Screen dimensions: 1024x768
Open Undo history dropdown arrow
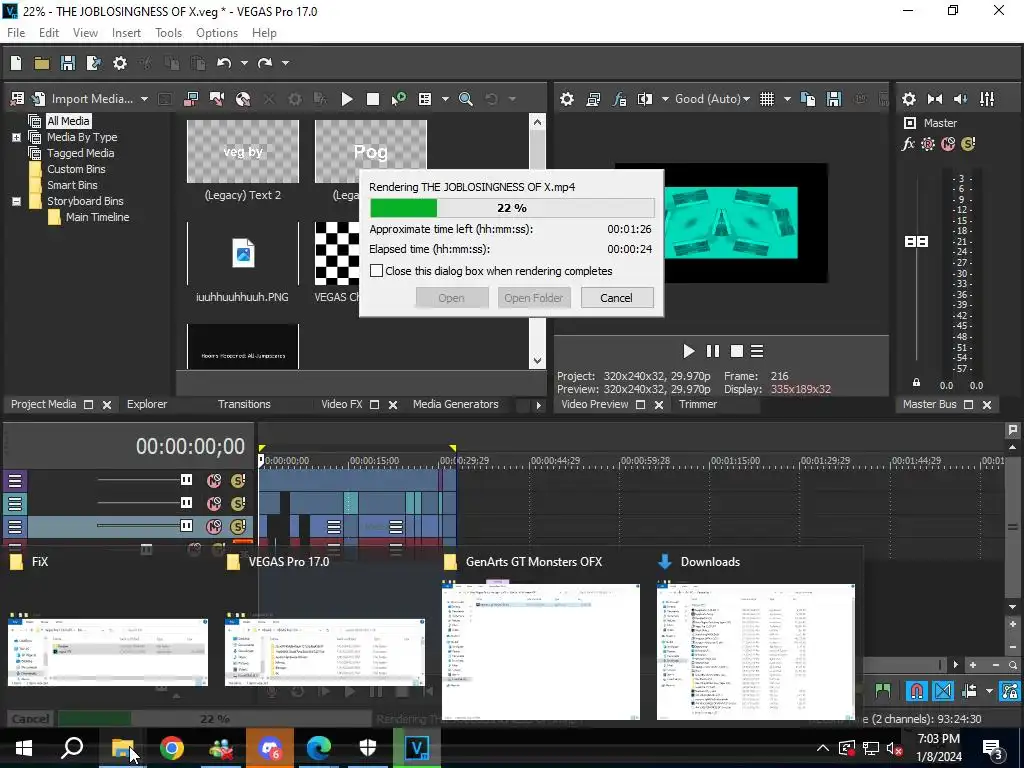point(244,63)
